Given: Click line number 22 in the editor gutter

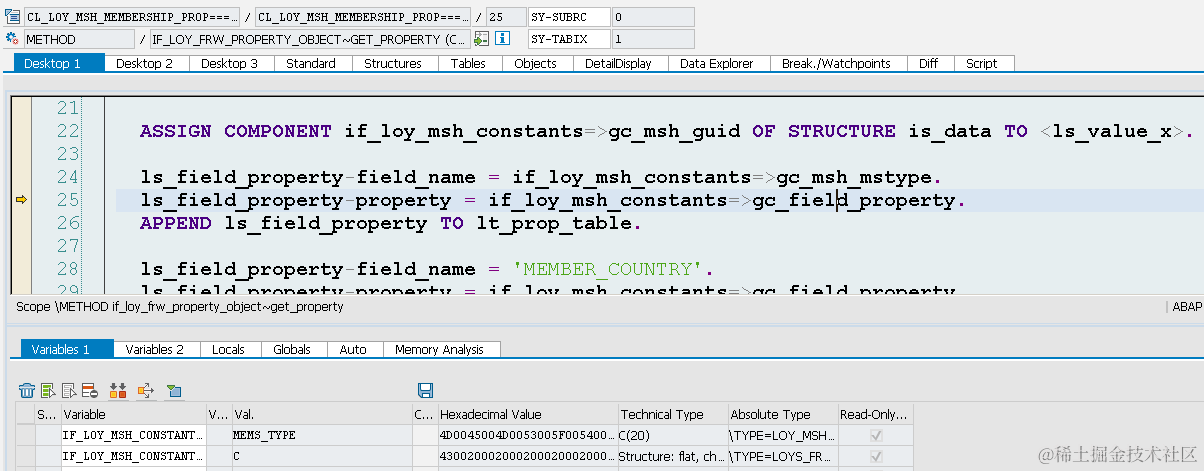Looking at the screenshot, I should [67, 131].
